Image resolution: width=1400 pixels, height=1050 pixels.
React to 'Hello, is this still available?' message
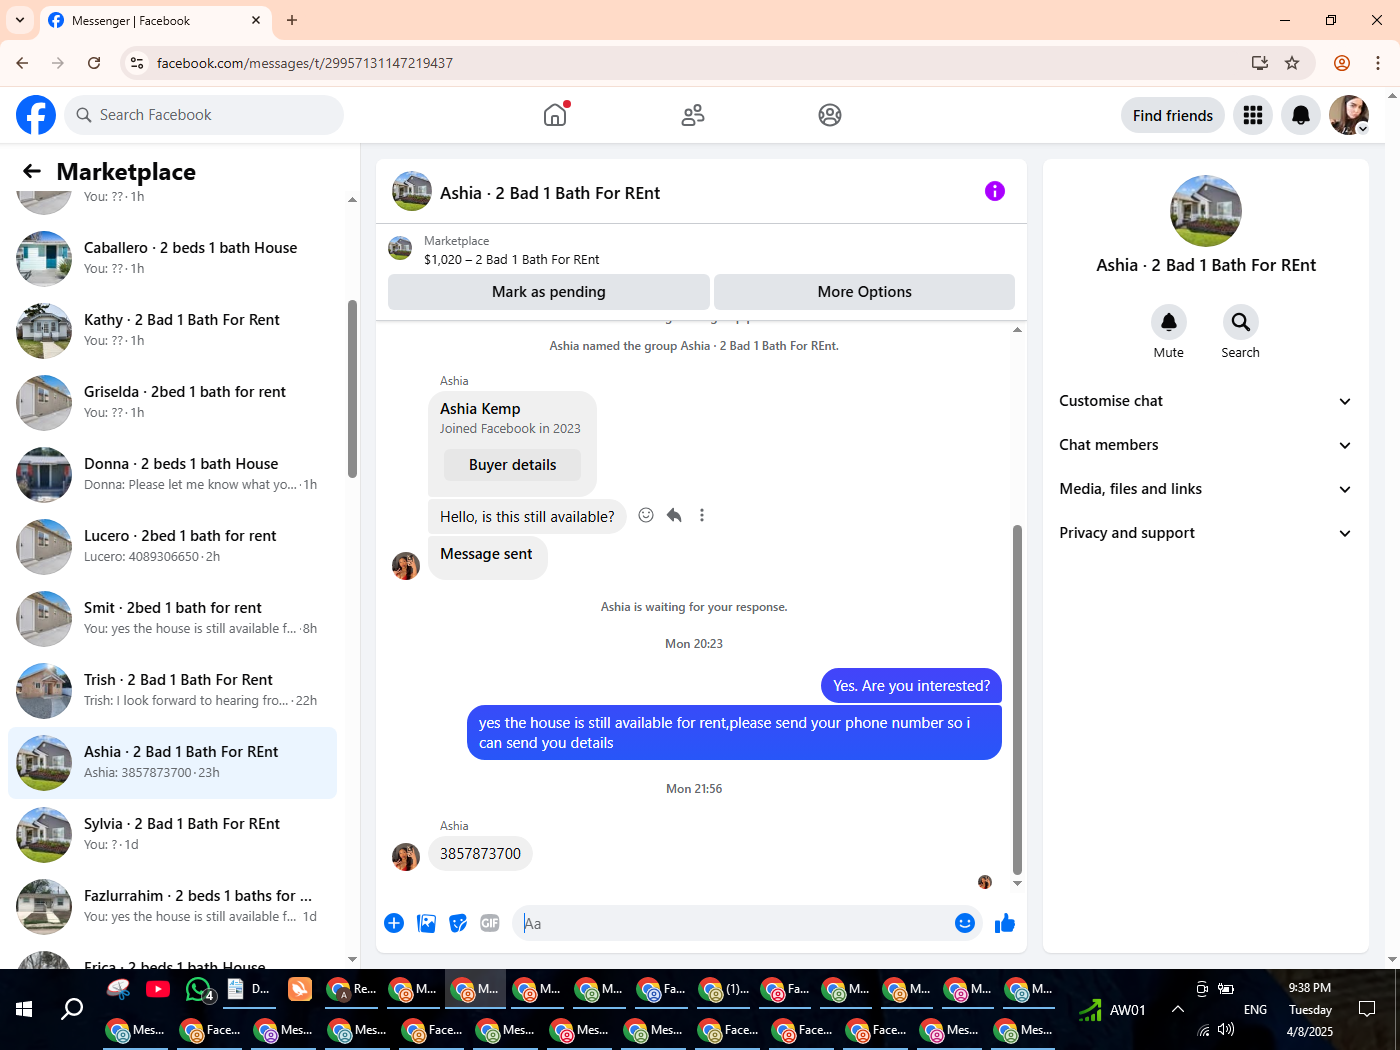click(x=646, y=515)
